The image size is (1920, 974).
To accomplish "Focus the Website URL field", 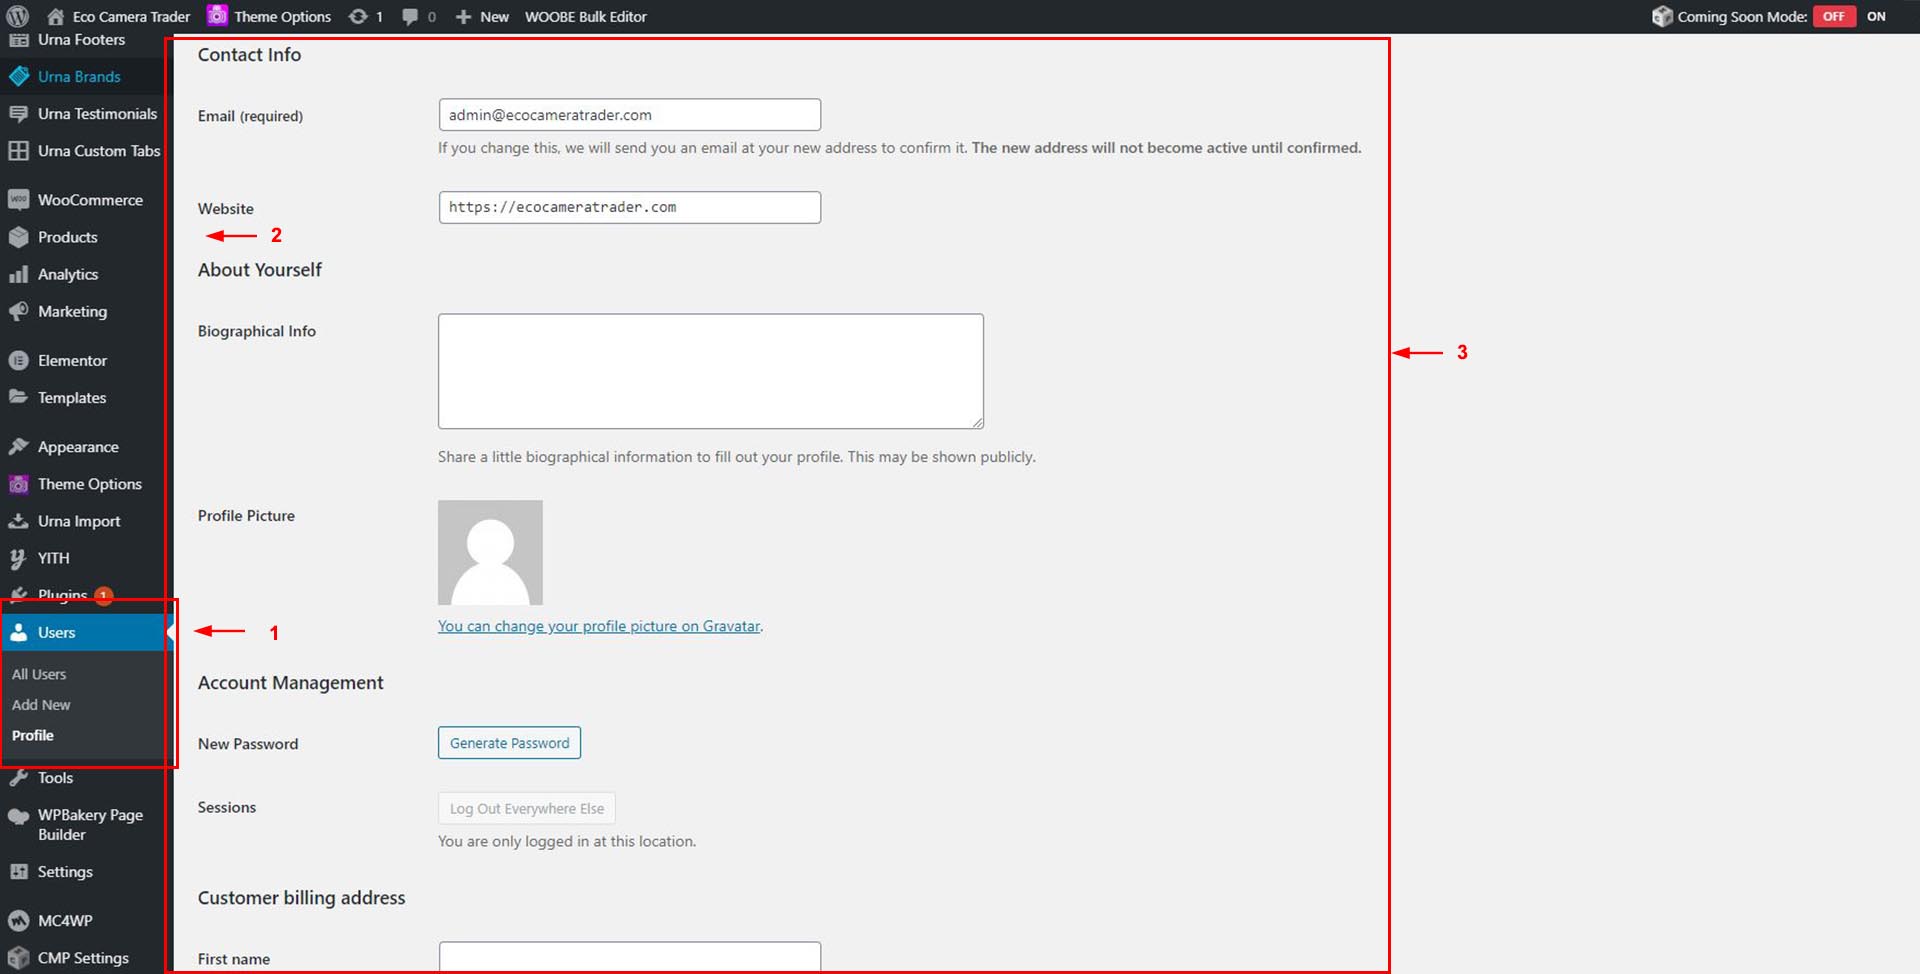I will [x=629, y=208].
